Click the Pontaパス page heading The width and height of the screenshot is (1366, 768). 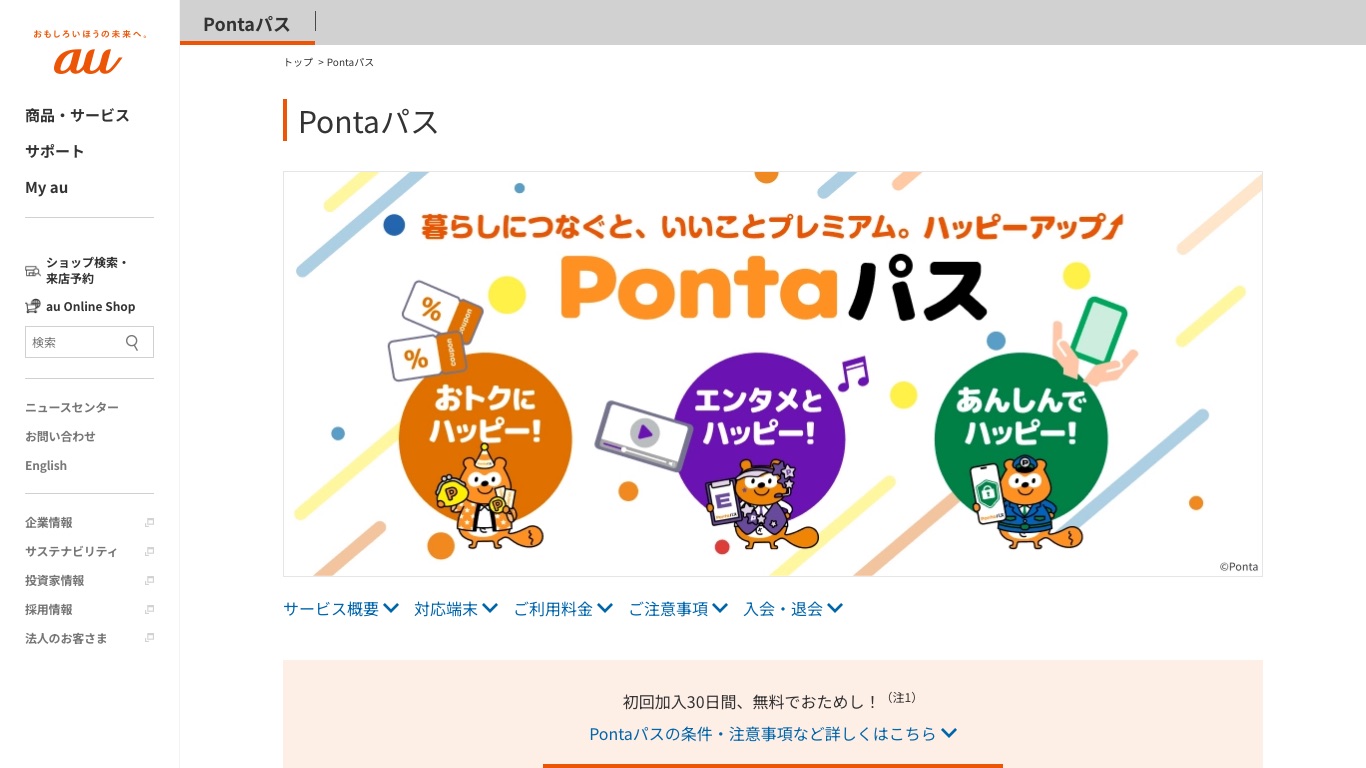[x=368, y=121]
